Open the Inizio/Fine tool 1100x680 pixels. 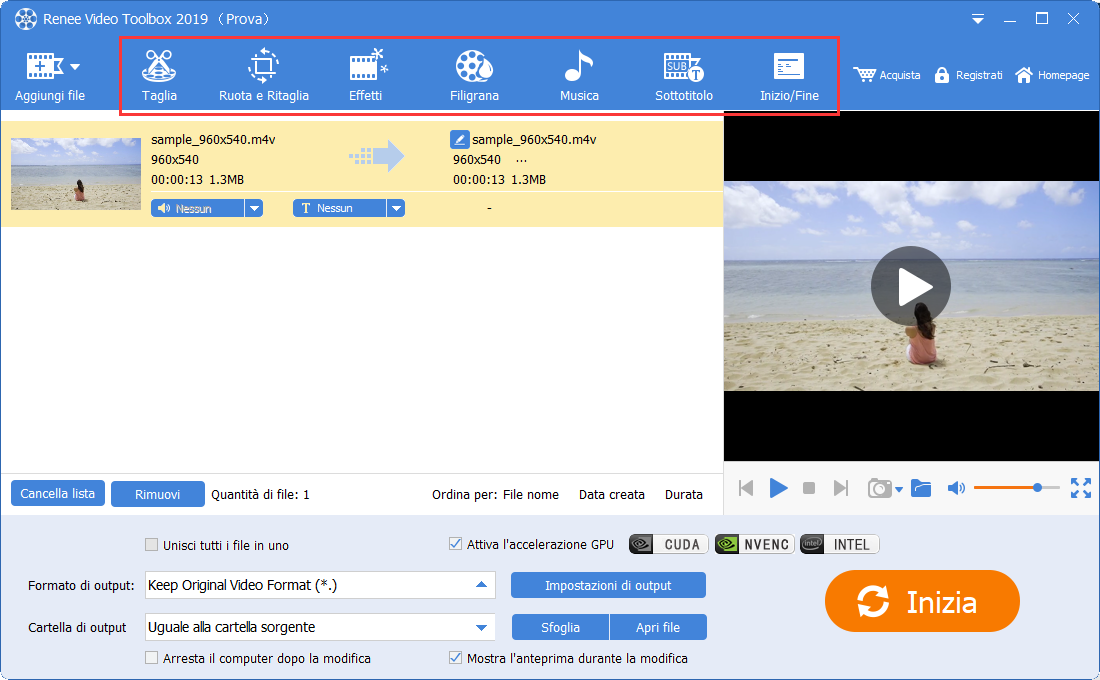(789, 76)
